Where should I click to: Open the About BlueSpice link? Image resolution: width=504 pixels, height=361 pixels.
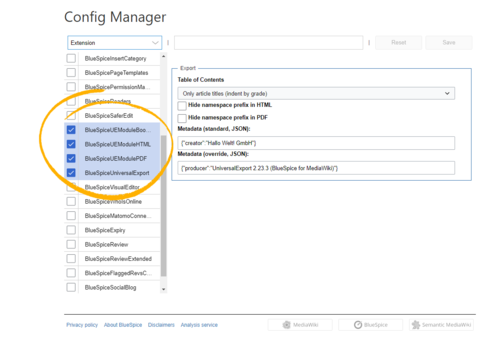click(123, 325)
